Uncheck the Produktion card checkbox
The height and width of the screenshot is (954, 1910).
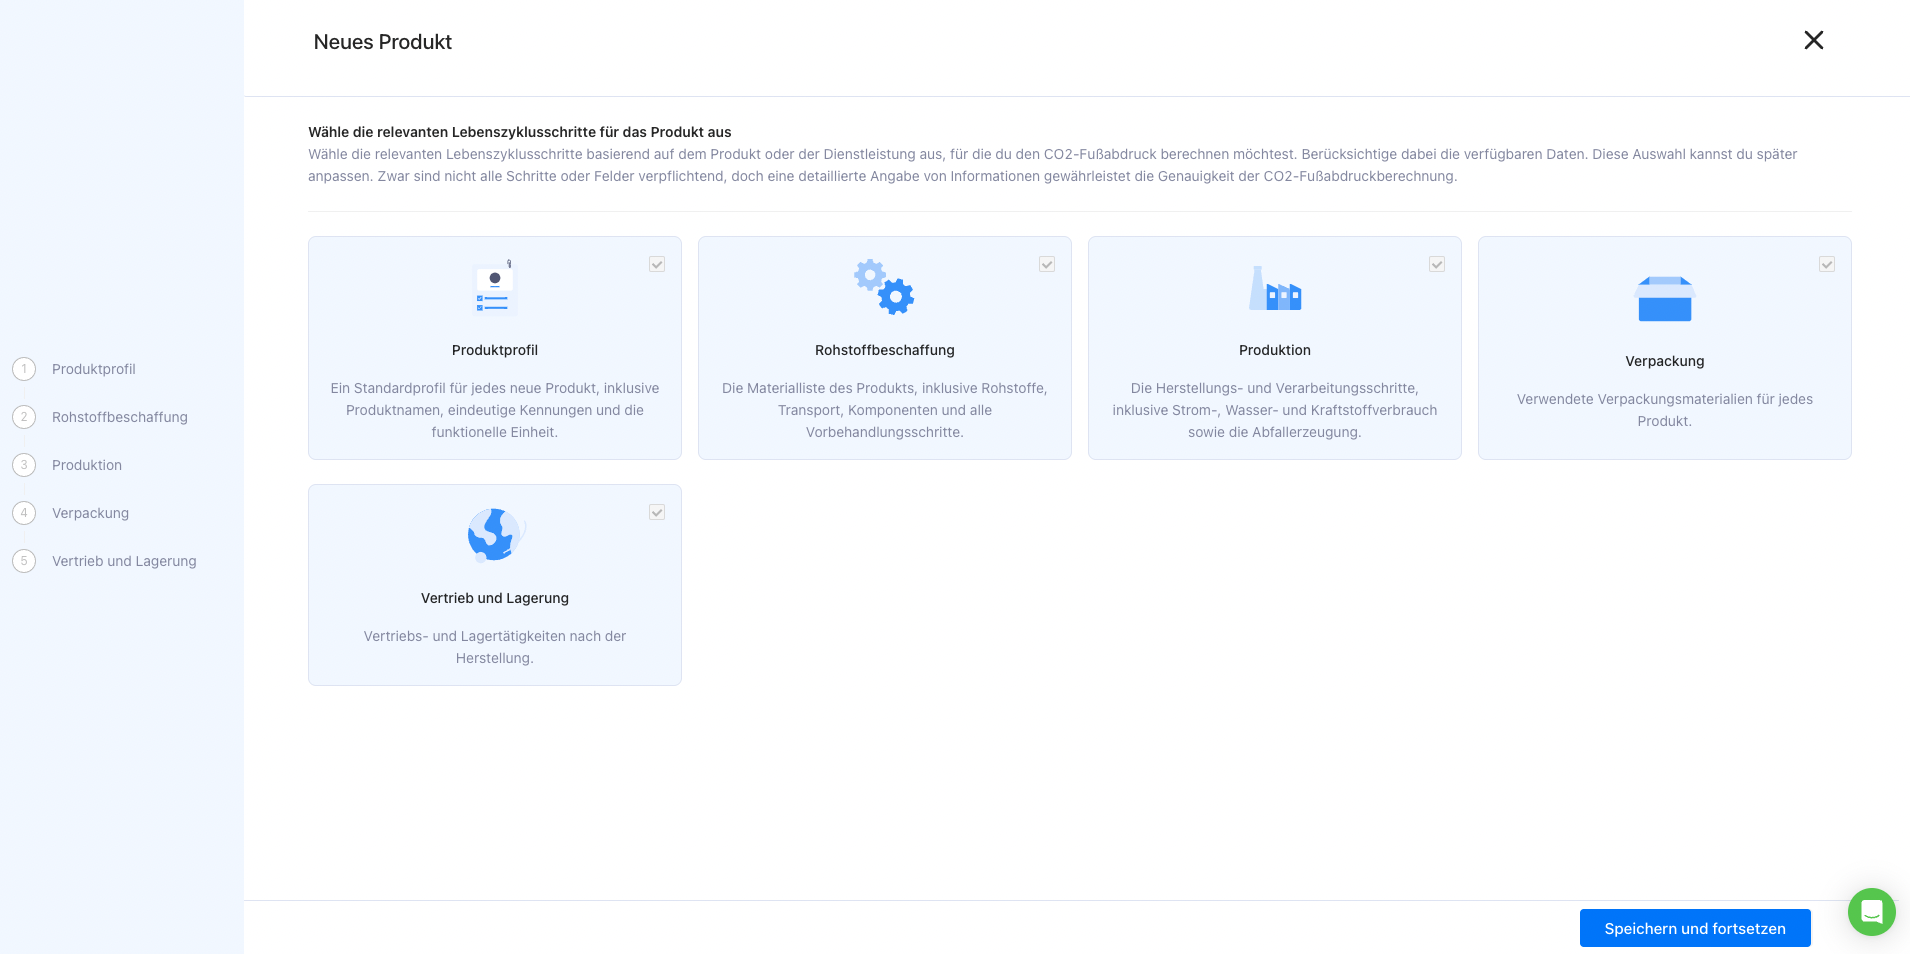(1437, 264)
